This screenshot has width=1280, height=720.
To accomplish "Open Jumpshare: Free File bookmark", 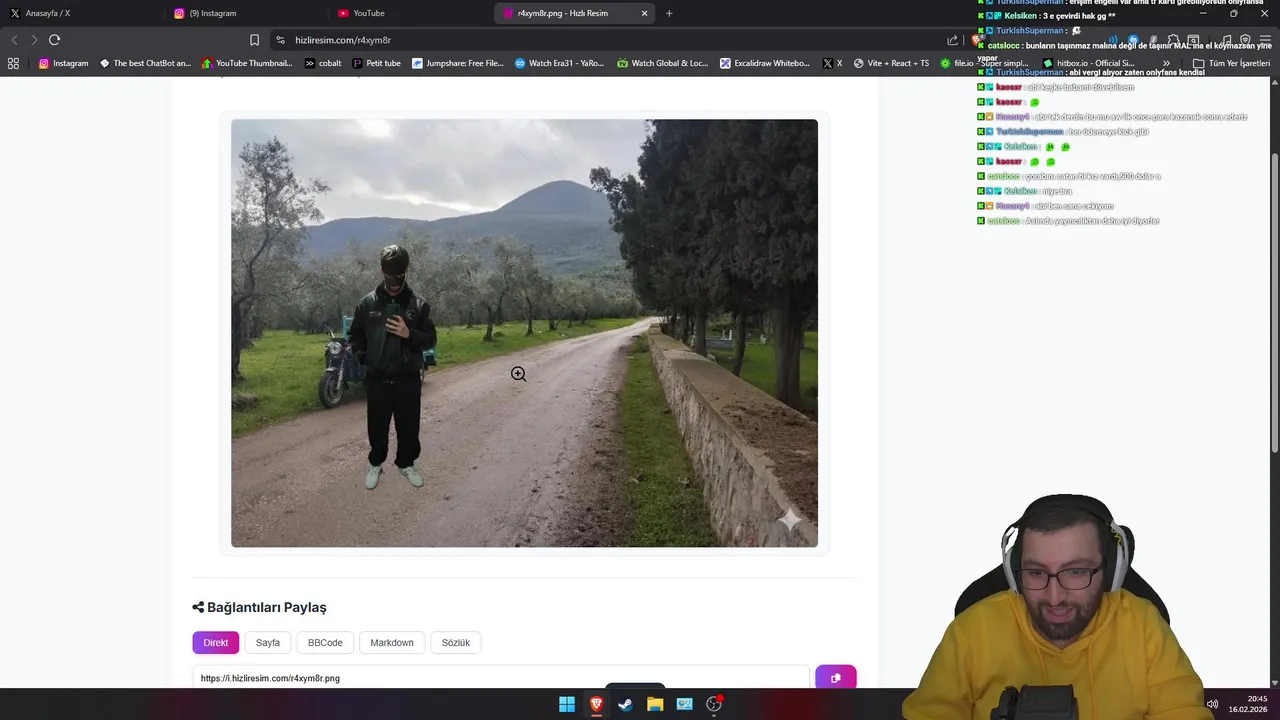I will pyautogui.click(x=457, y=63).
